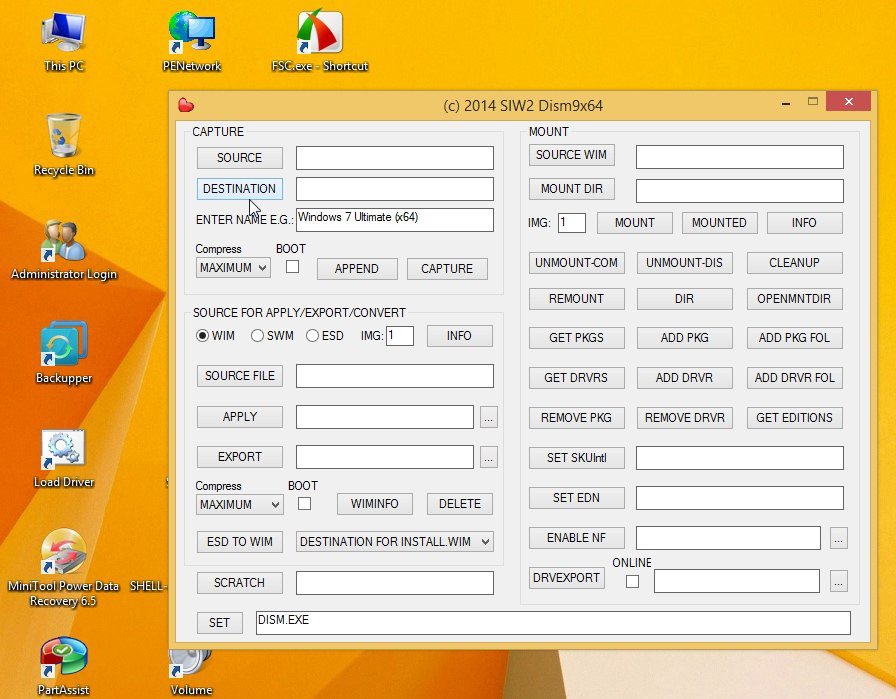Open the Export Compress MAXIMUM dropdown
Viewport: 896px width, 699px height.
point(239,505)
